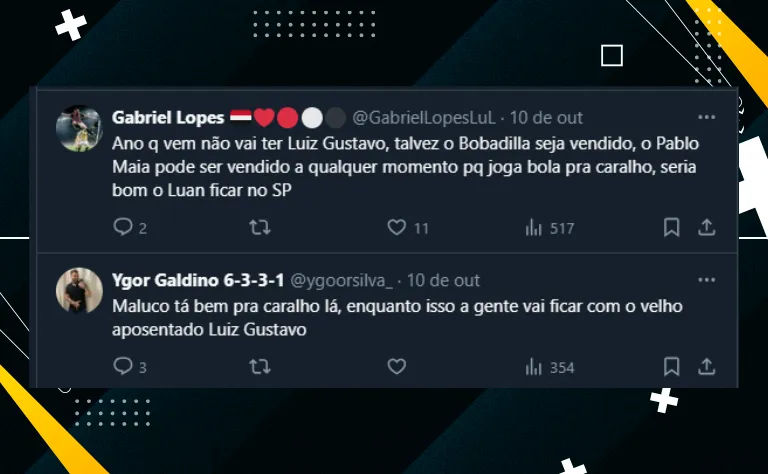This screenshot has height=474, width=768.
Task: Open Gabriel Lopes's profile picture
Action: tap(79, 128)
